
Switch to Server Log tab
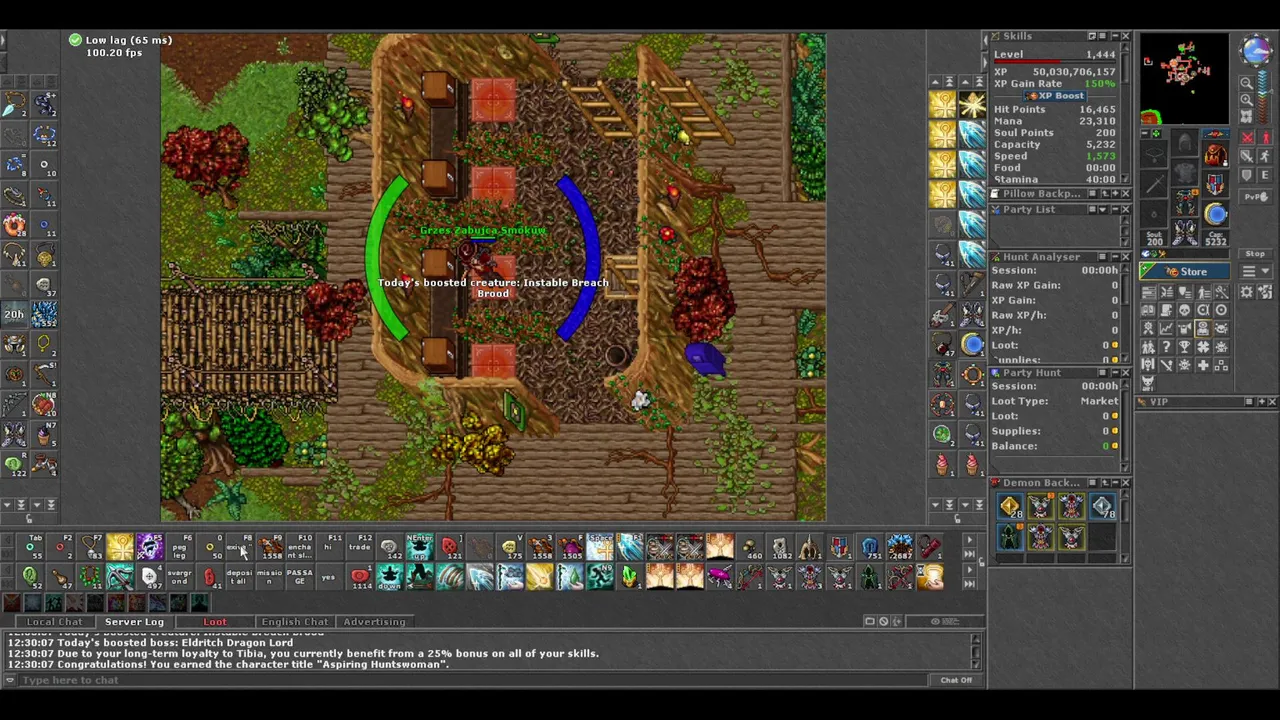(134, 622)
